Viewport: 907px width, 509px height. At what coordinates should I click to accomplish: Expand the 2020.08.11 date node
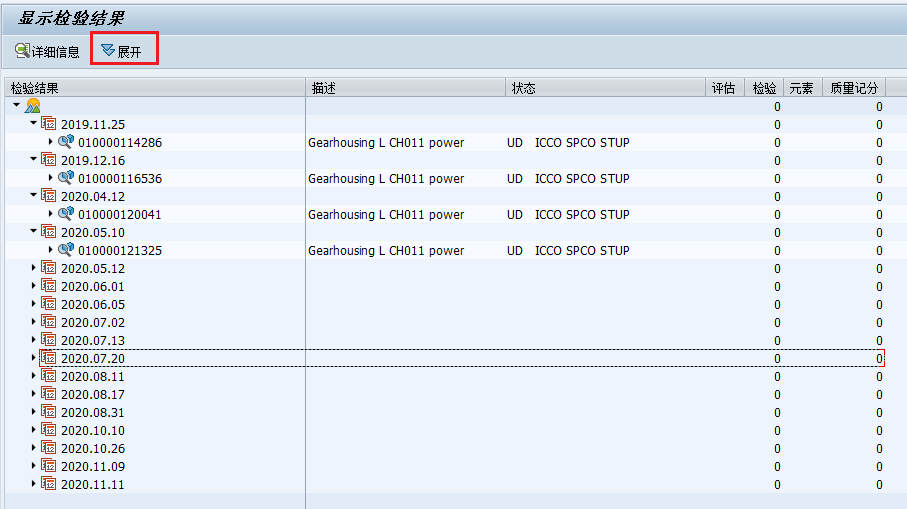click(34, 375)
